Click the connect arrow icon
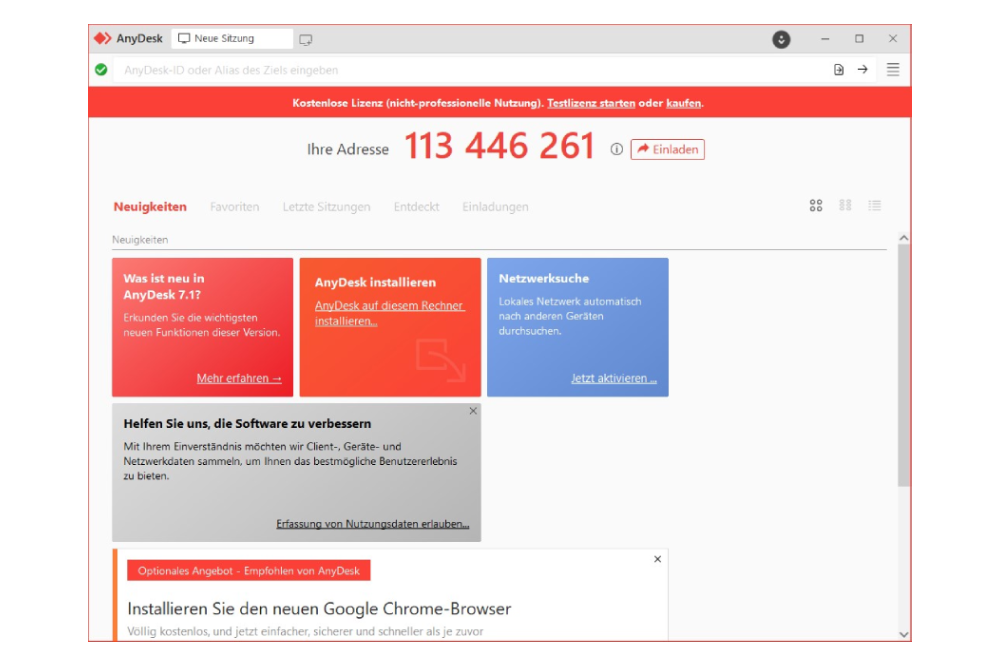 click(862, 70)
